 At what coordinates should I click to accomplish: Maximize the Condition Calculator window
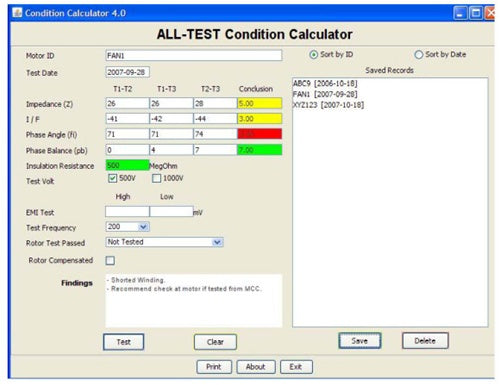pyautogui.click(x=476, y=13)
